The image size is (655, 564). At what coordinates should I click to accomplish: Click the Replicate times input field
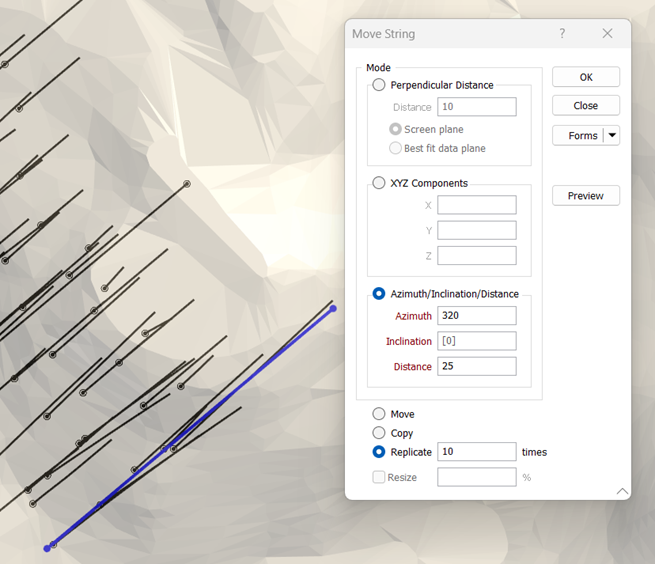pyautogui.click(x=477, y=452)
